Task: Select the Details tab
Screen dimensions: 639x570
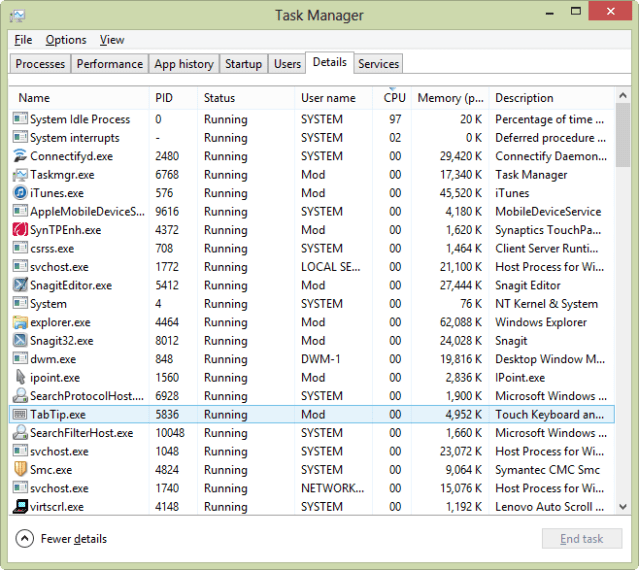Action: click(x=330, y=62)
